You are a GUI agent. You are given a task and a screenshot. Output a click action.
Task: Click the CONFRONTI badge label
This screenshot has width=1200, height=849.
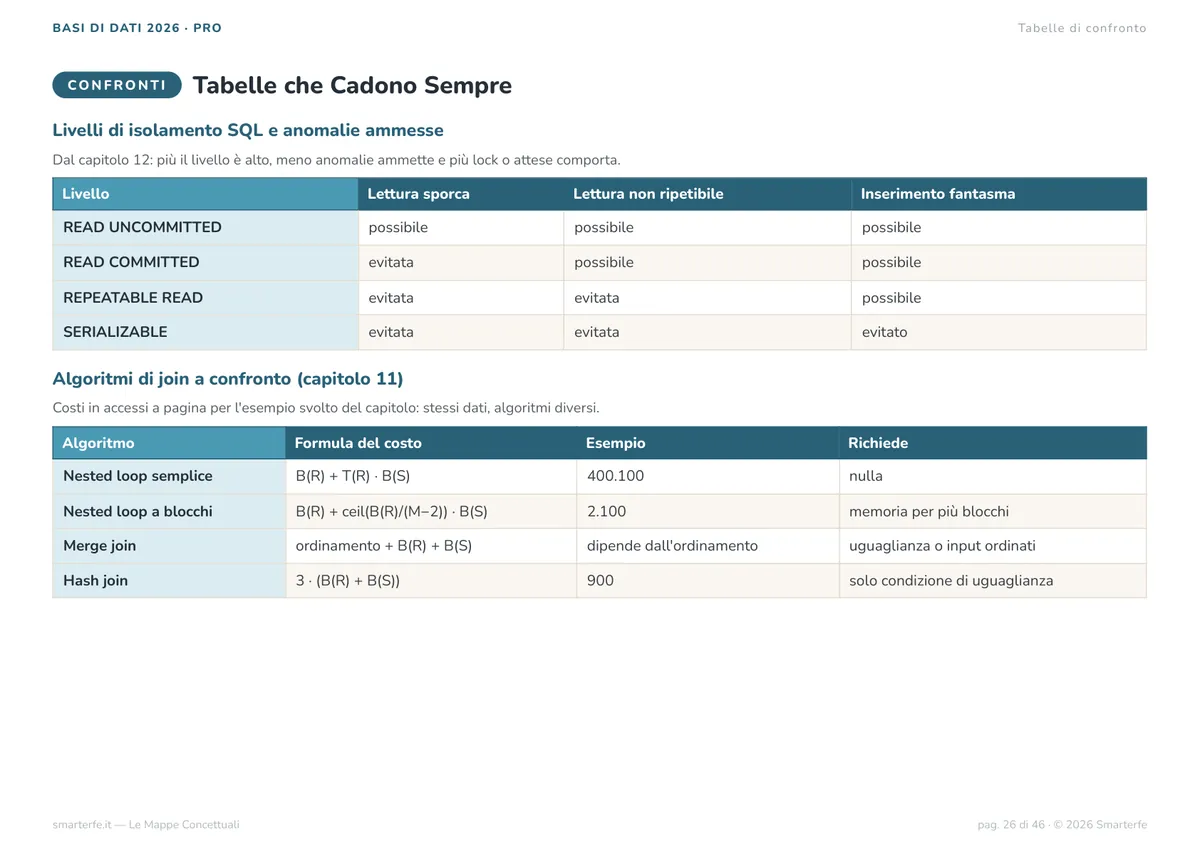117,85
